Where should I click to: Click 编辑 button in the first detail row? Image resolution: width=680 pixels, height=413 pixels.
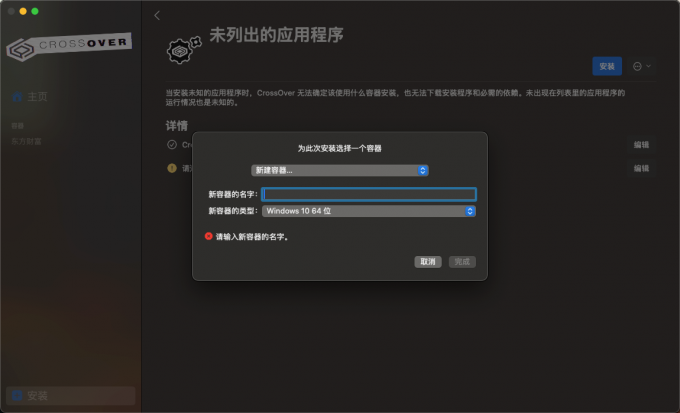click(641, 145)
